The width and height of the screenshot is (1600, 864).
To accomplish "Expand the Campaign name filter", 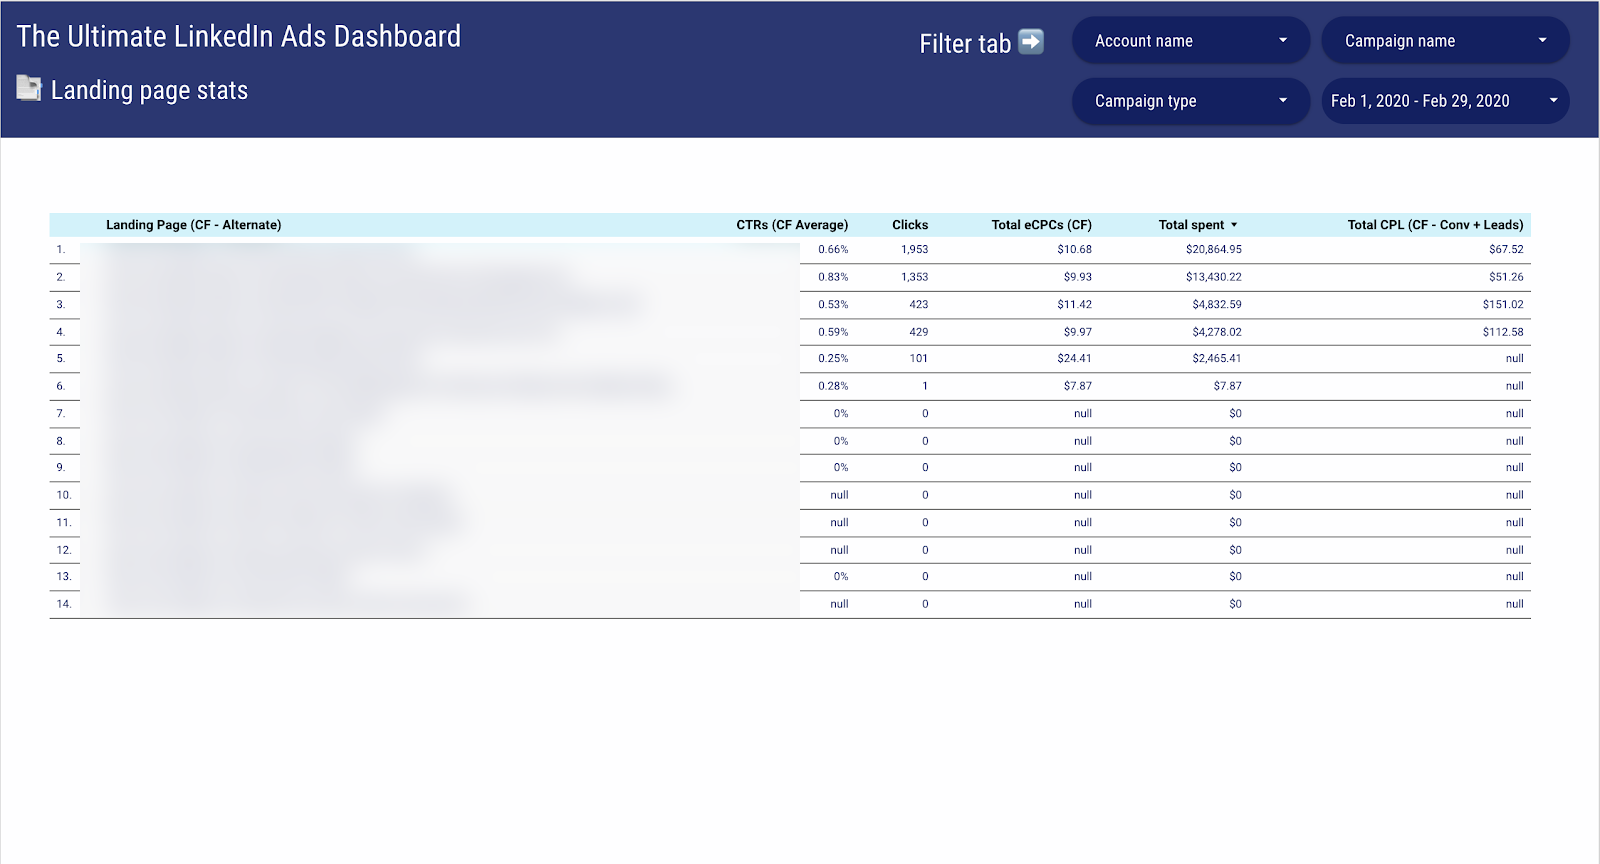I will point(1445,41).
